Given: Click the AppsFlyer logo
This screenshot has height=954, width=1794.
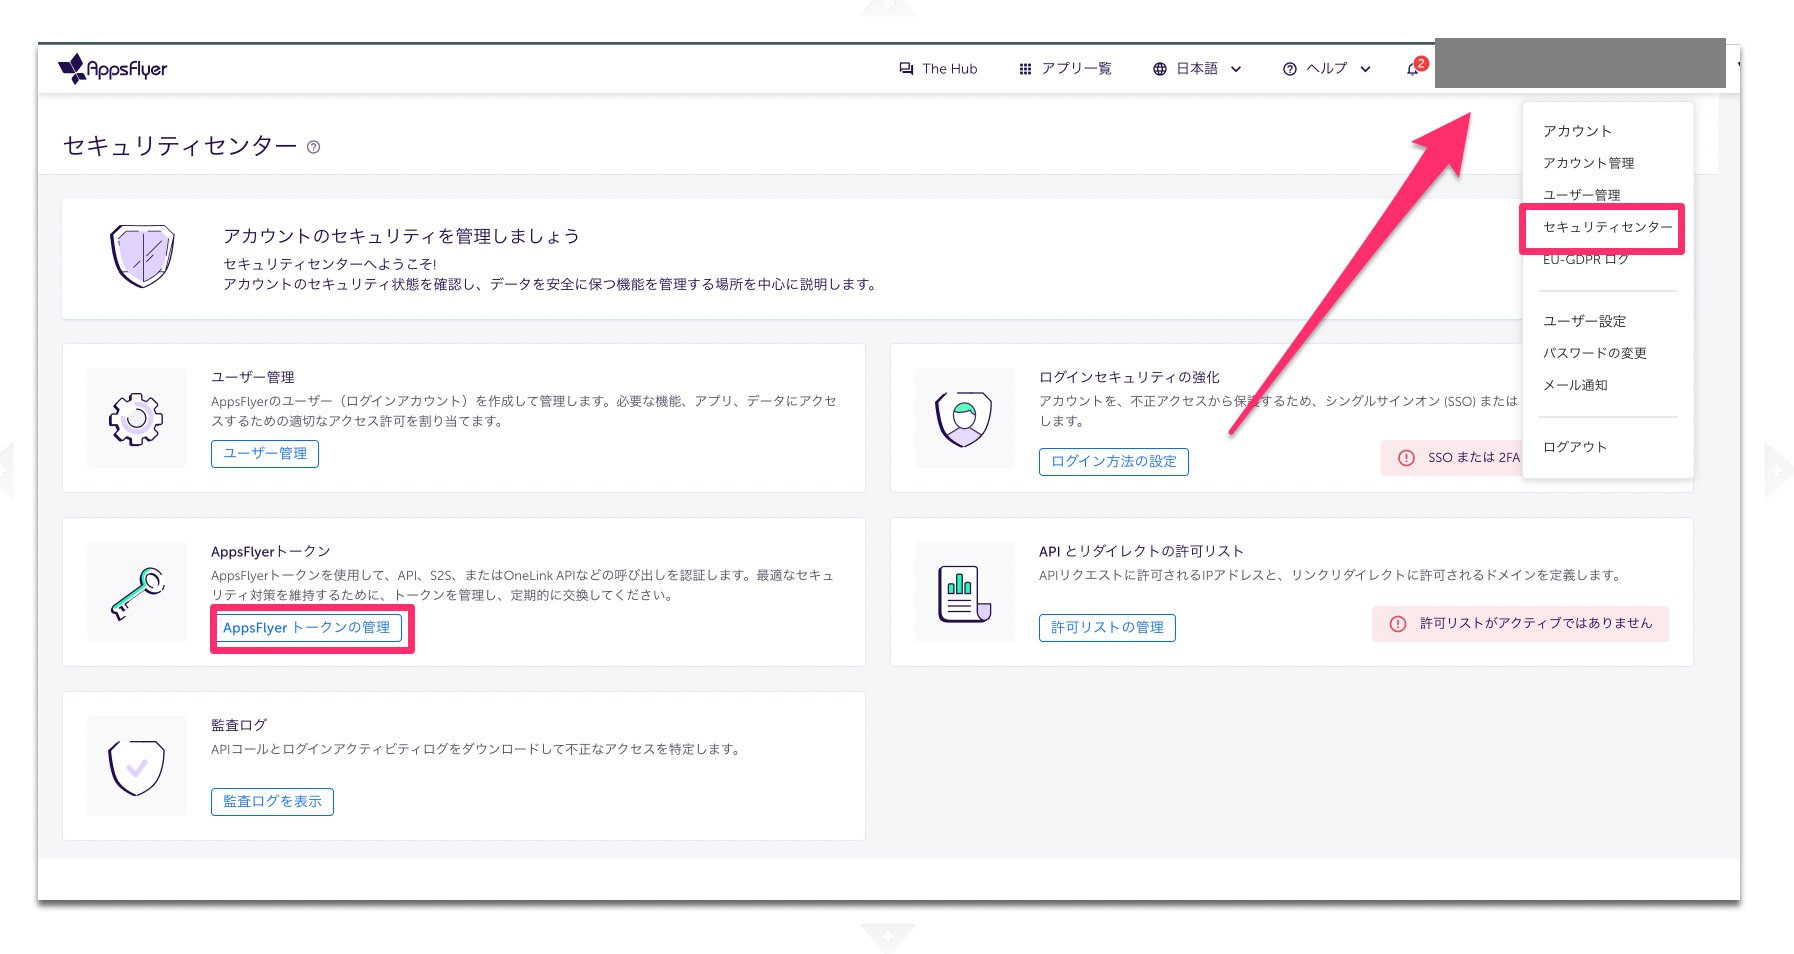Looking at the screenshot, I should click(x=113, y=69).
